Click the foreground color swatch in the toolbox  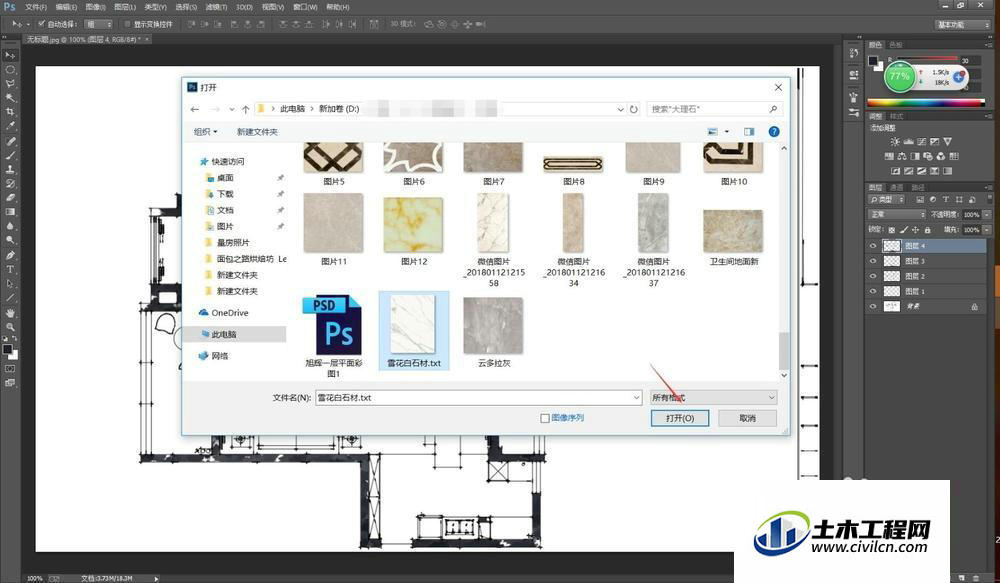(7, 349)
